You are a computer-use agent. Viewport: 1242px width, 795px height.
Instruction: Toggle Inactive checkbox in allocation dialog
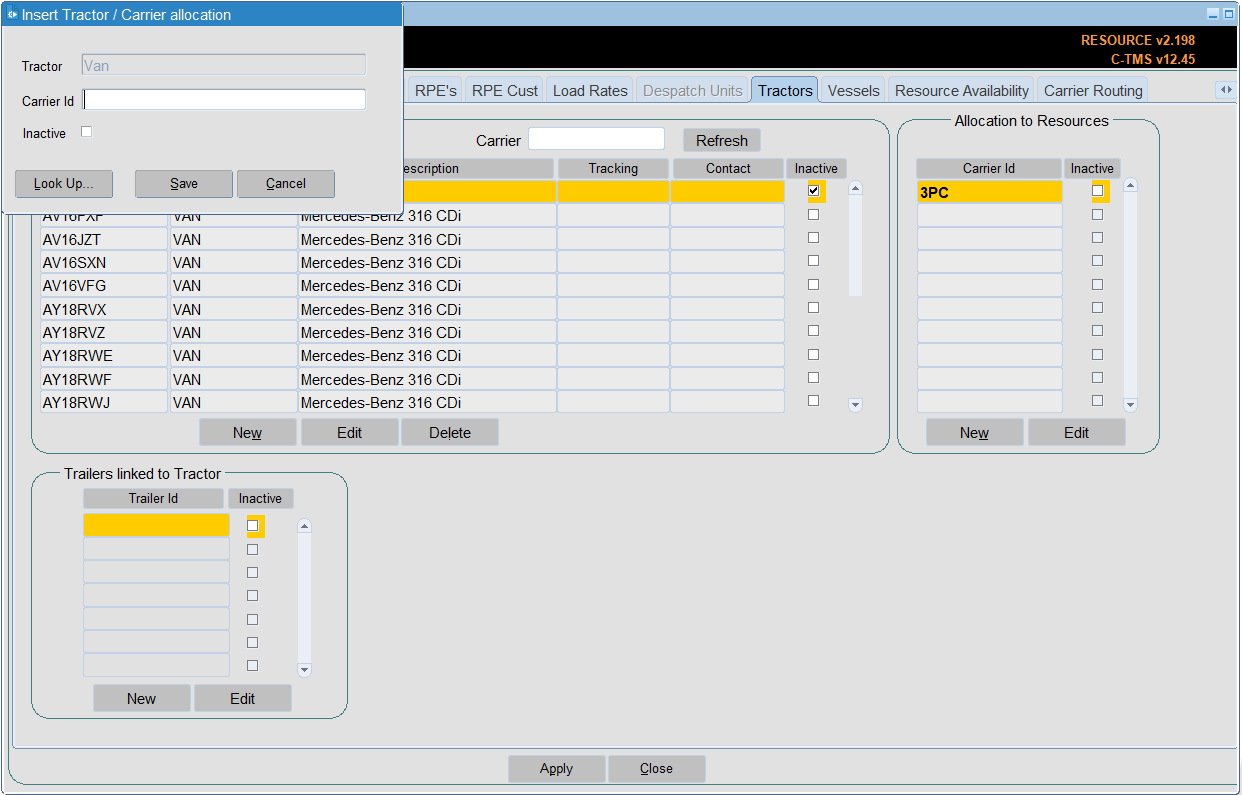pos(86,132)
